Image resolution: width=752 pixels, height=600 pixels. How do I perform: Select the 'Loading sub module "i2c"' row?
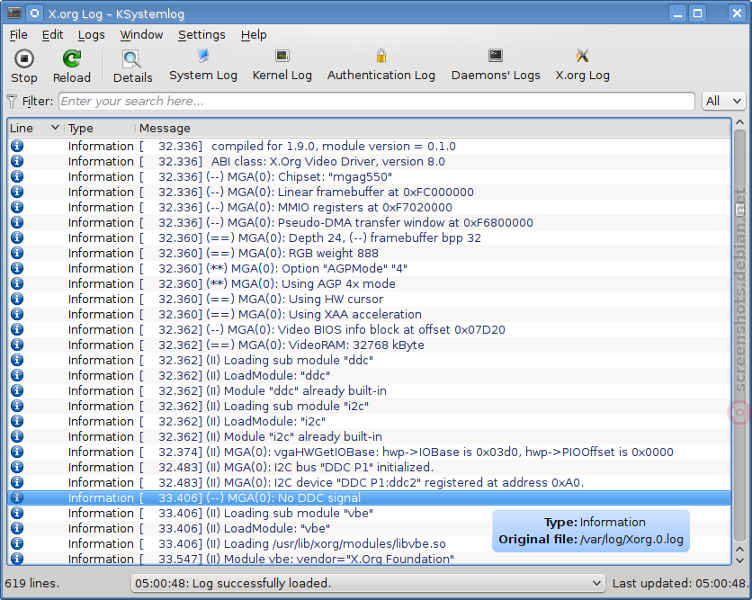pyautogui.click(x=369, y=406)
